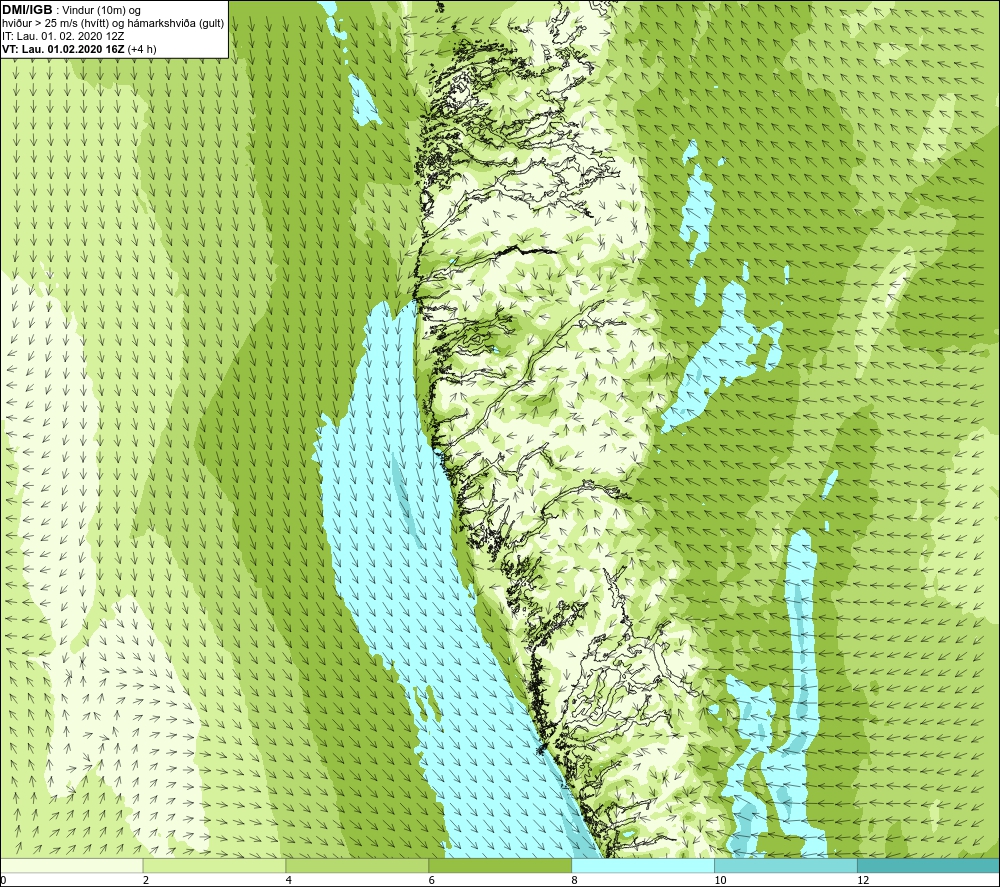Pick the 6–8 m/s darker green scale segment
Viewport: 1000px width, 887px height.
(x=500, y=866)
